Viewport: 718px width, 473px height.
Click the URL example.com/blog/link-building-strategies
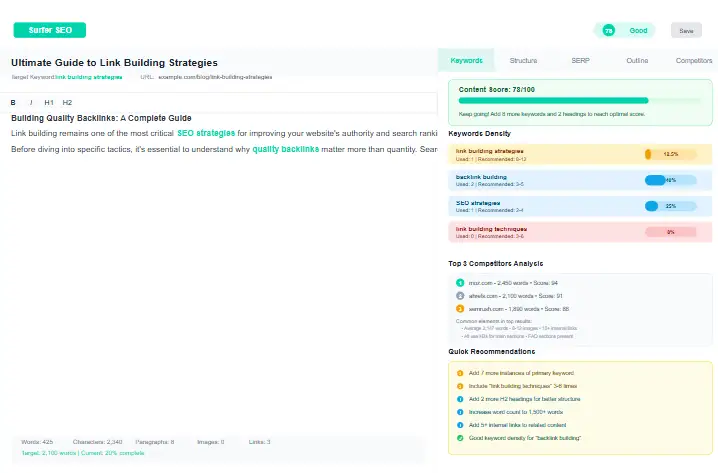tap(215, 77)
